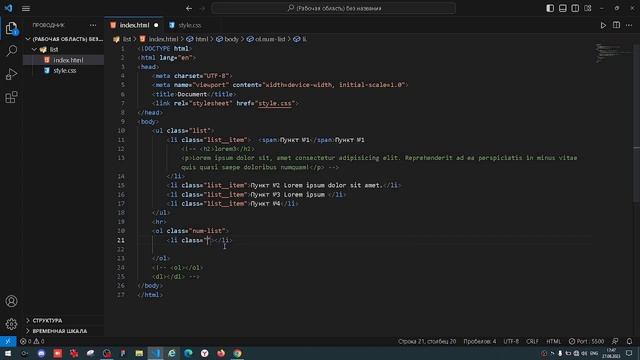This screenshot has width=640, height=360.
Task: Click the unsaved dot on index.html tab
Action: click(156, 25)
